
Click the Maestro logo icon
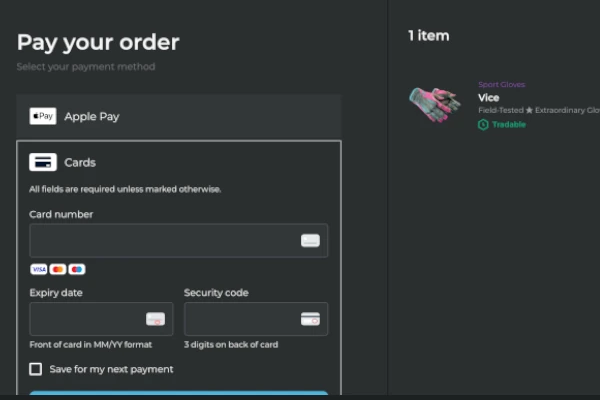(77, 269)
